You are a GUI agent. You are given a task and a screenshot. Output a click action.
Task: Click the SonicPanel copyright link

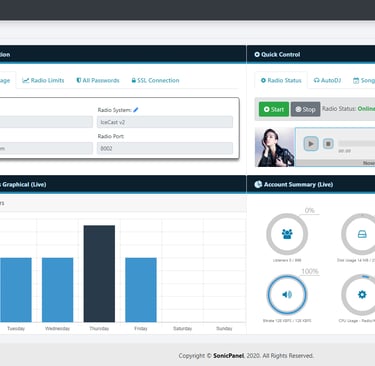[x=228, y=356]
